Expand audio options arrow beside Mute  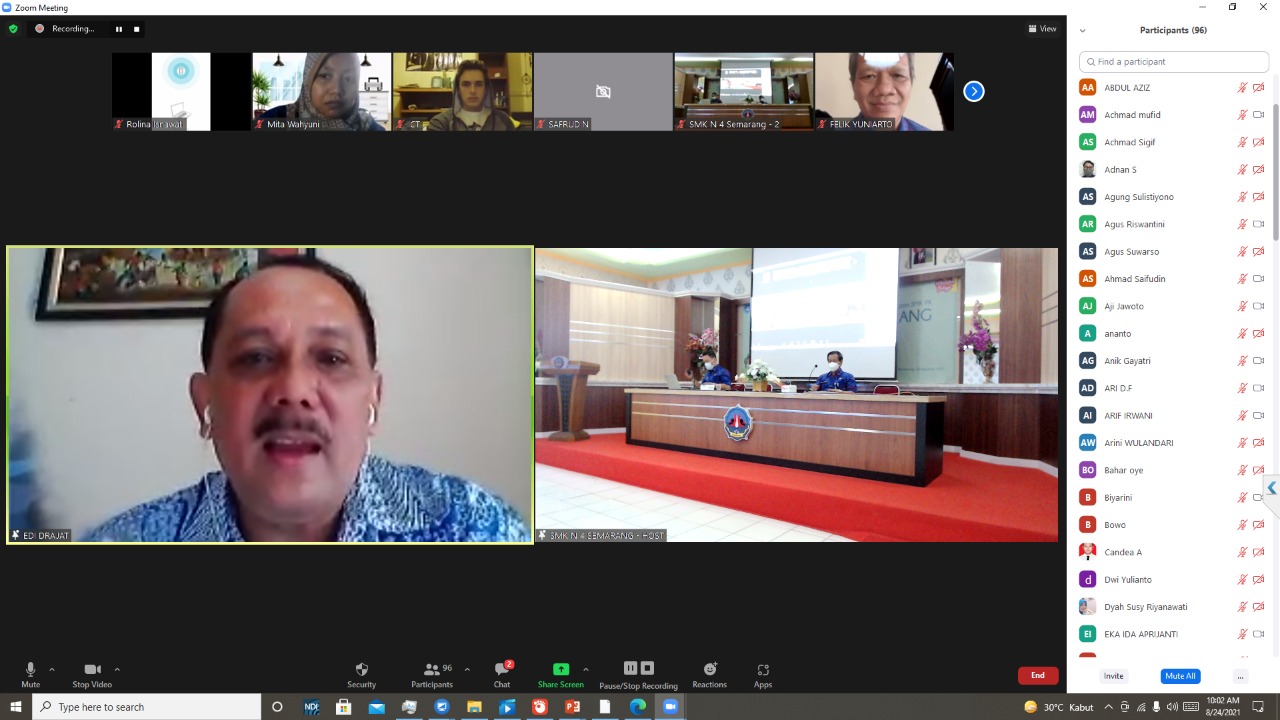52,669
